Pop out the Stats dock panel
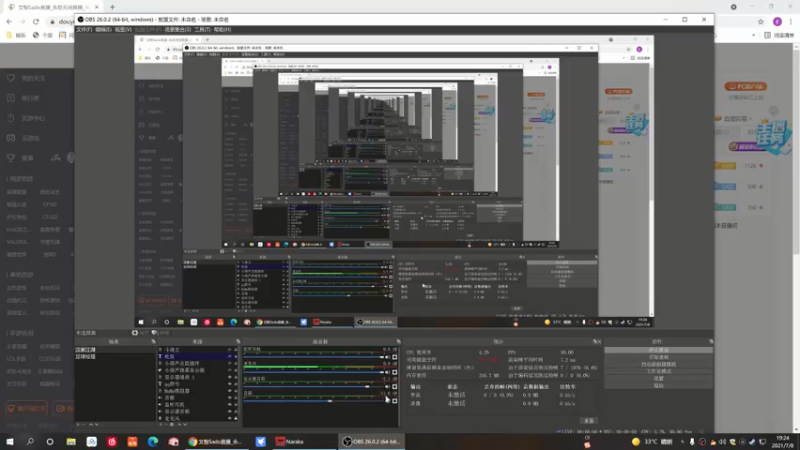Viewport: 800px width, 450px height. click(x=594, y=341)
